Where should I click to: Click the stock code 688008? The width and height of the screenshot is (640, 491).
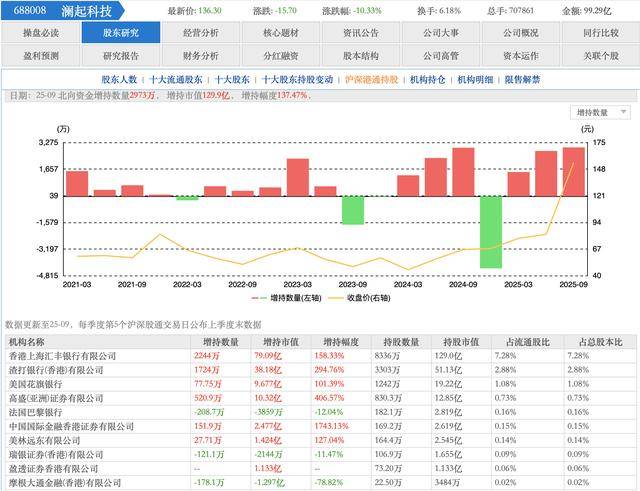click(x=30, y=11)
